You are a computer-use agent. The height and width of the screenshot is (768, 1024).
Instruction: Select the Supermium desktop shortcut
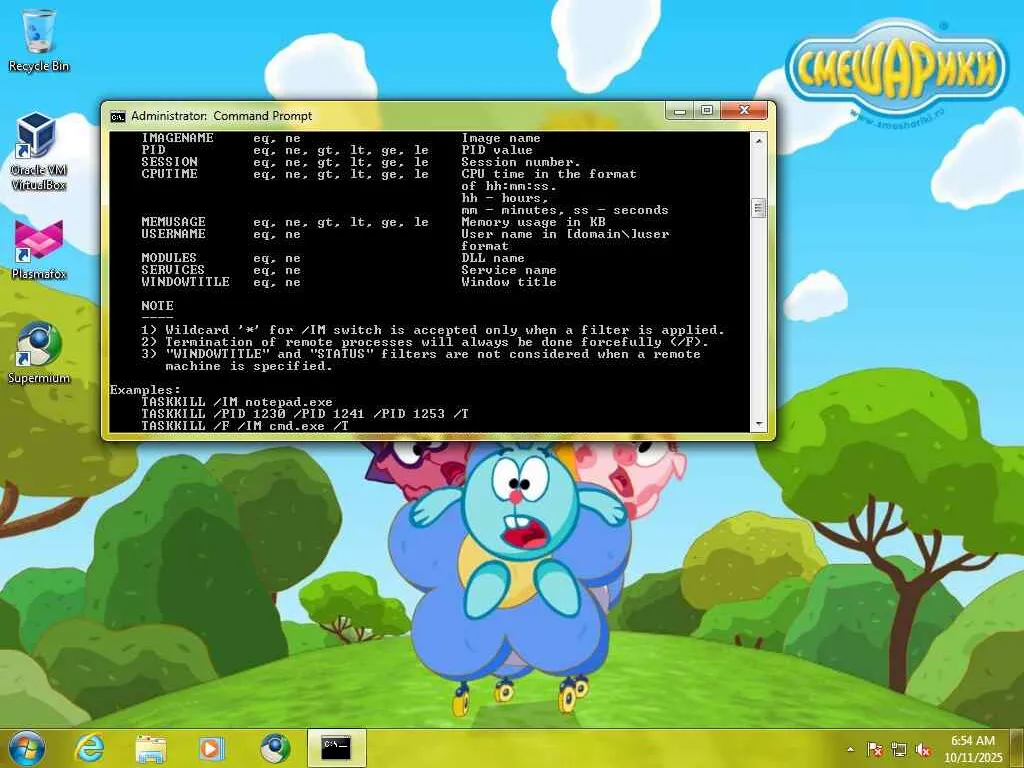tap(39, 353)
